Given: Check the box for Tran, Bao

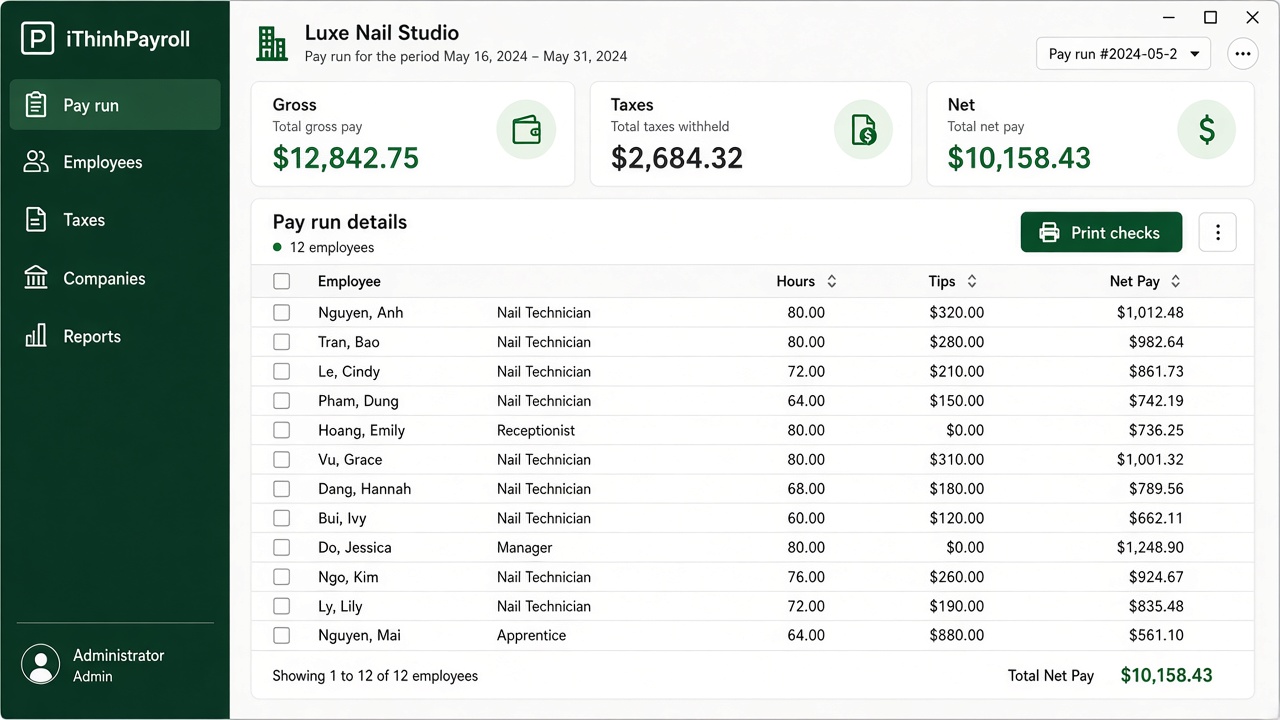Looking at the screenshot, I should point(282,342).
